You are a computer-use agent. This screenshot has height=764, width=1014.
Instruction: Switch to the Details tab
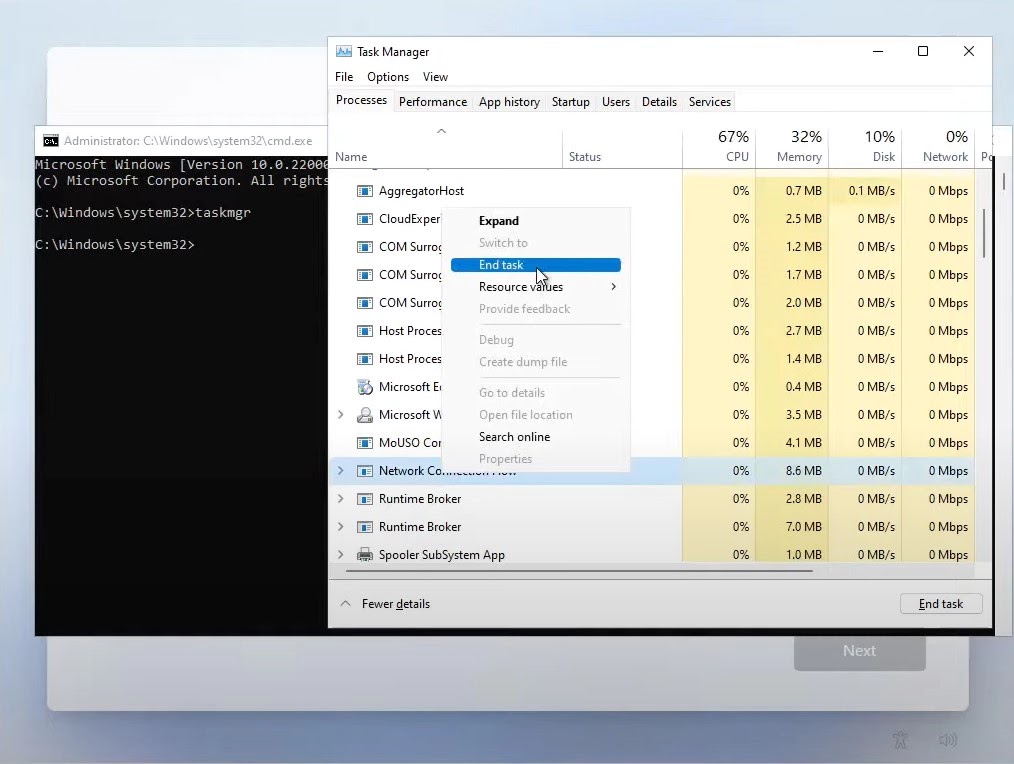[x=659, y=102]
